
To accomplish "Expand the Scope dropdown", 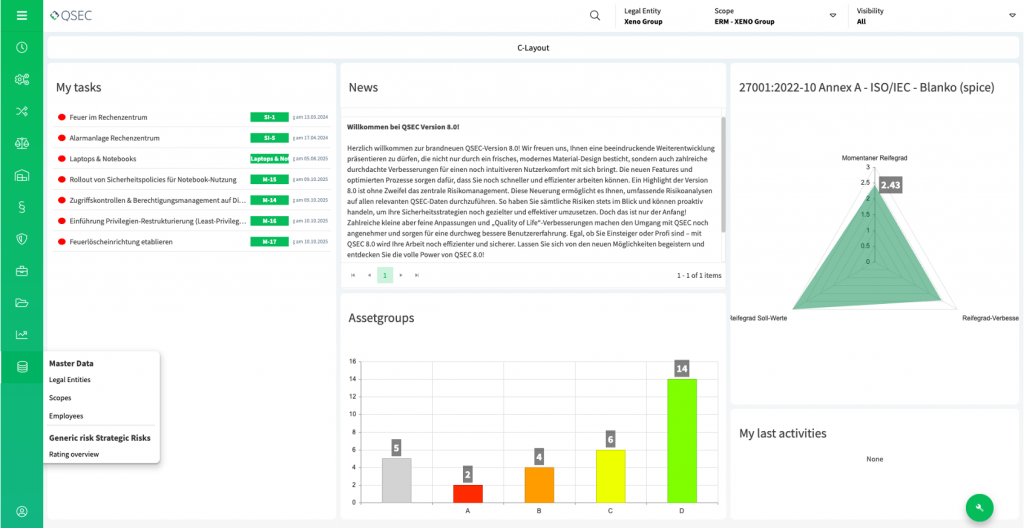I will click(832, 16).
